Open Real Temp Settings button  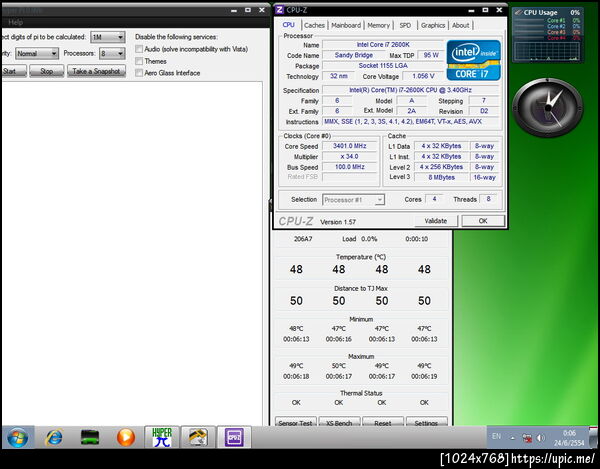click(x=426, y=422)
